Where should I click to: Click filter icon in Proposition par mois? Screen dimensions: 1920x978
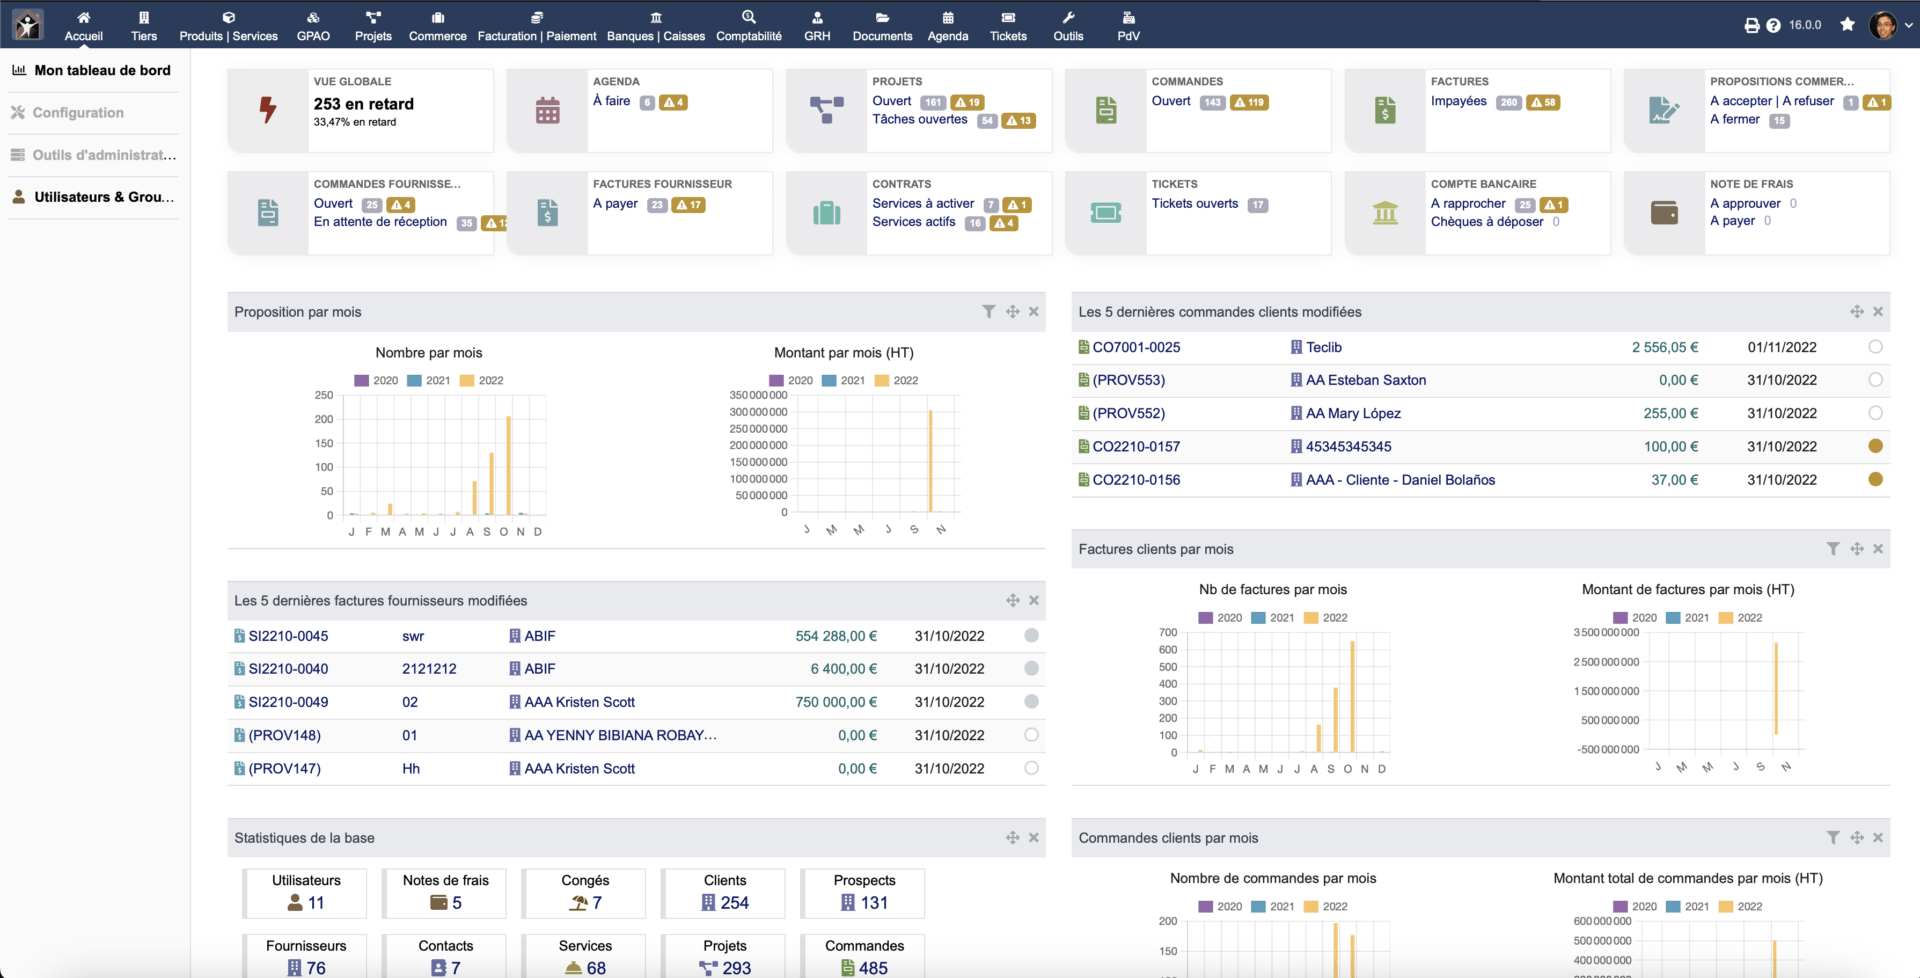(989, 312)
